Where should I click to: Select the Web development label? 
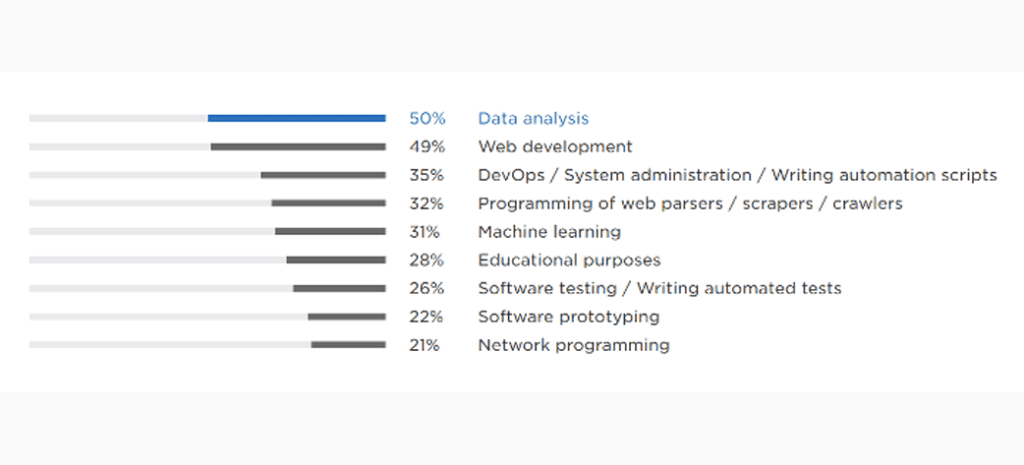click(555, 147)
